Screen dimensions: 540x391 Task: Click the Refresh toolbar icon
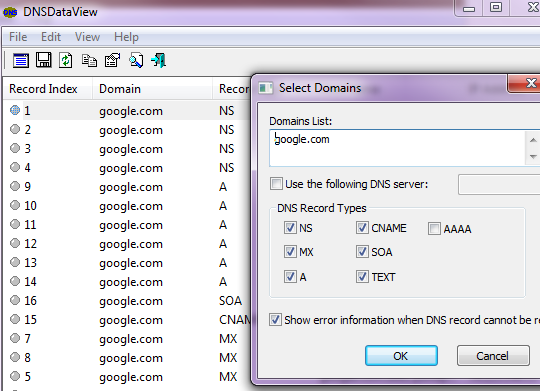pos(65,60)
